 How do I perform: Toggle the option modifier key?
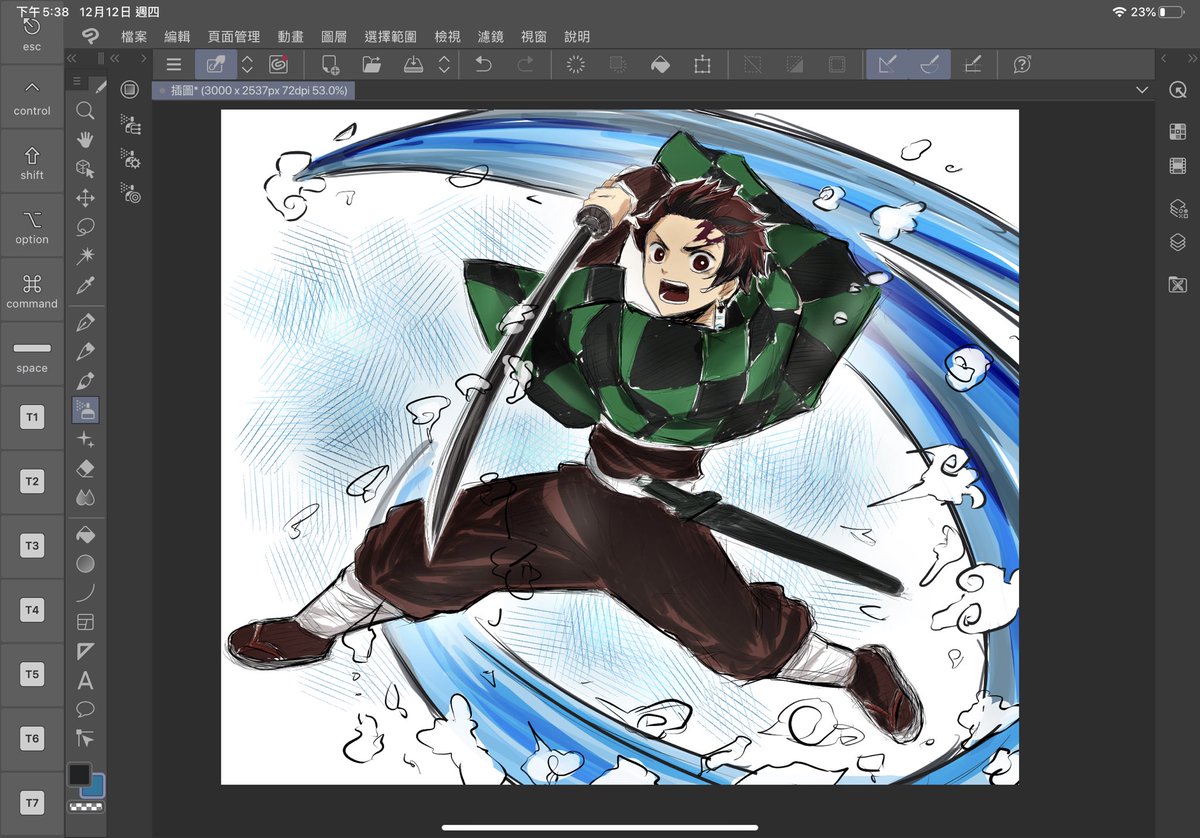(32, 226)
